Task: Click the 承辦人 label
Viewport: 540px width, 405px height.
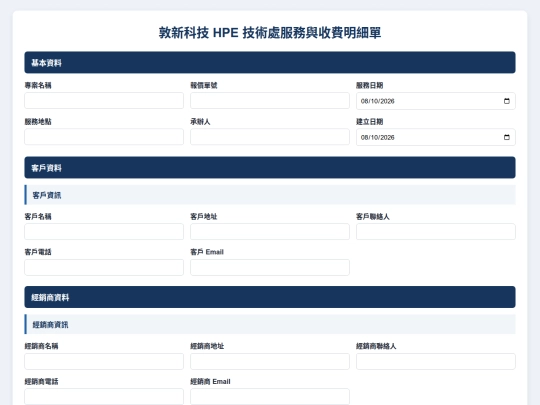Action: pyautogui.click(x=200, y=122)
